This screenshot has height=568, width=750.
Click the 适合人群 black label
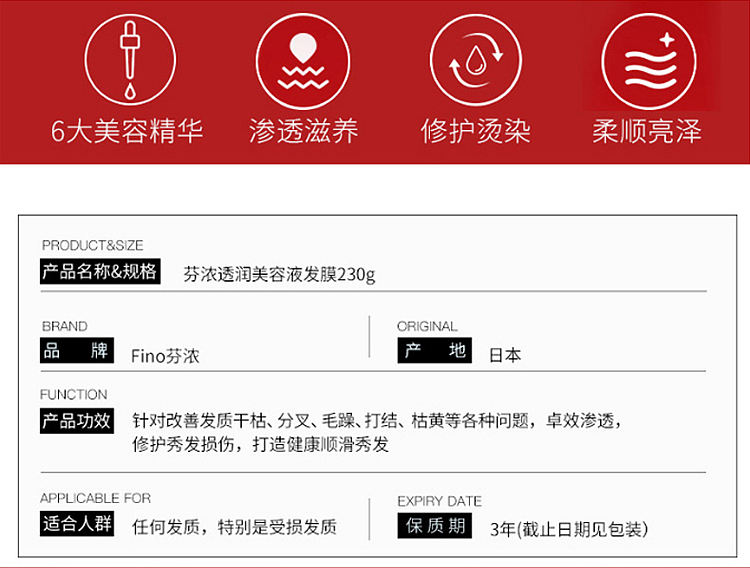pyautogui.click(x=77, y=524)
